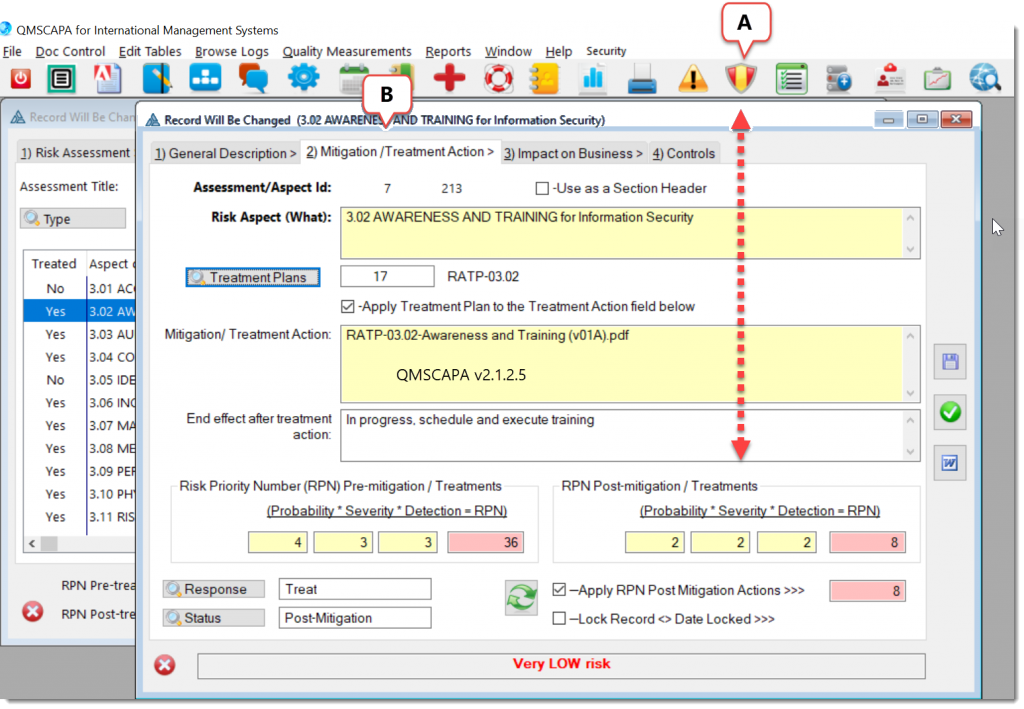
Task: Click the Status lookup button
Action: (214, 618)
